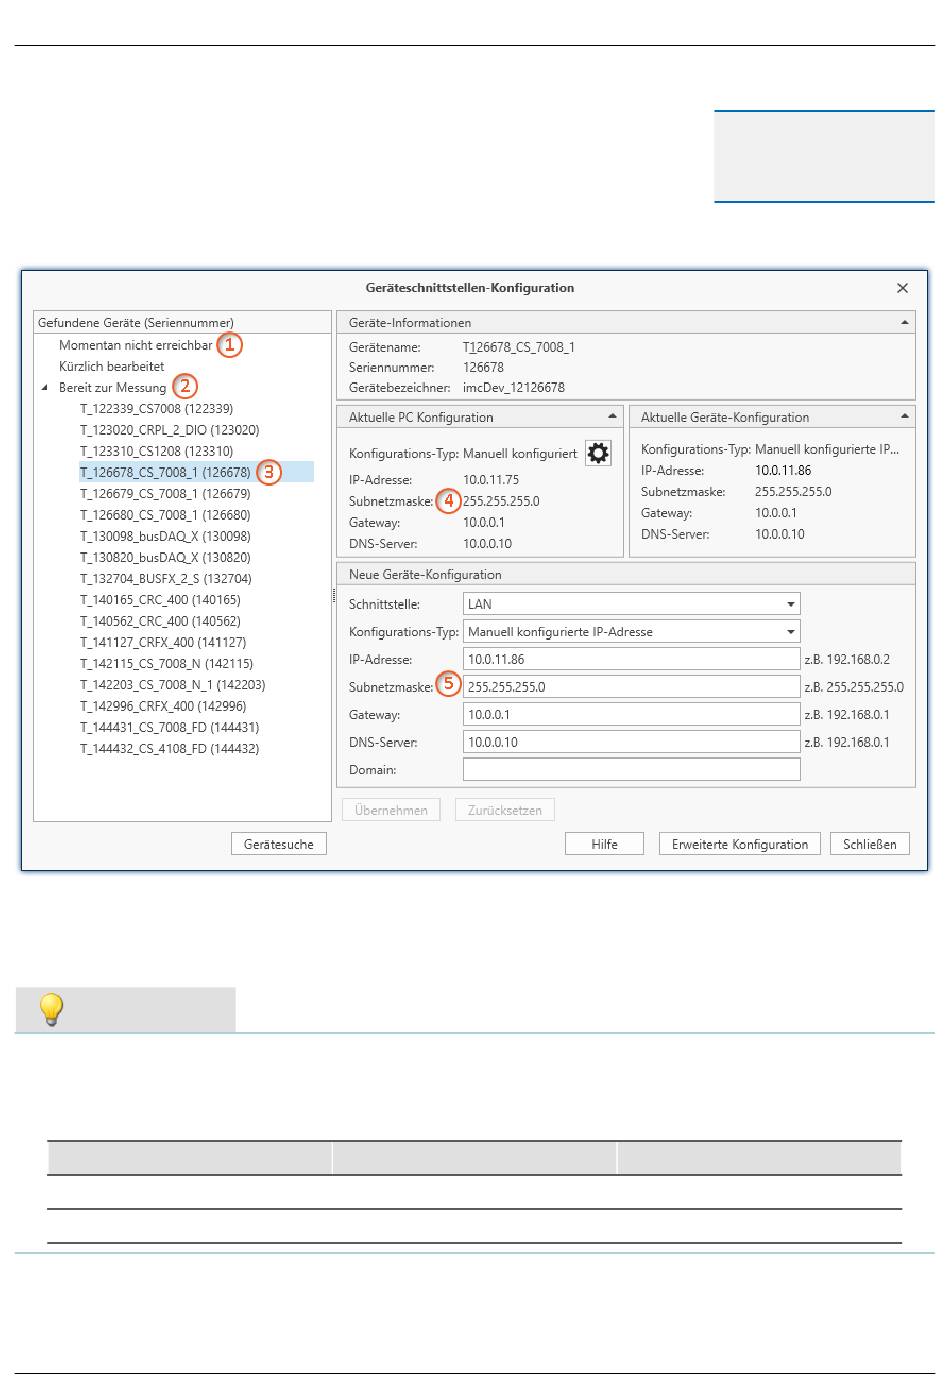Collapse the Geräte-Informationen panel arrow

[x=904, y=322]
